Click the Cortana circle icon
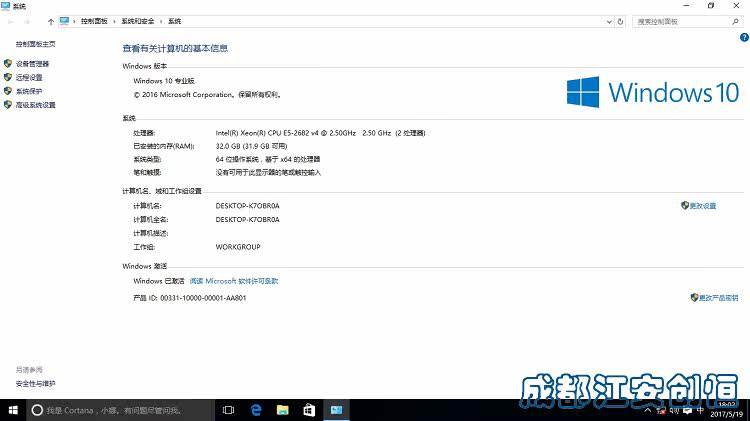 pos(37,410)
